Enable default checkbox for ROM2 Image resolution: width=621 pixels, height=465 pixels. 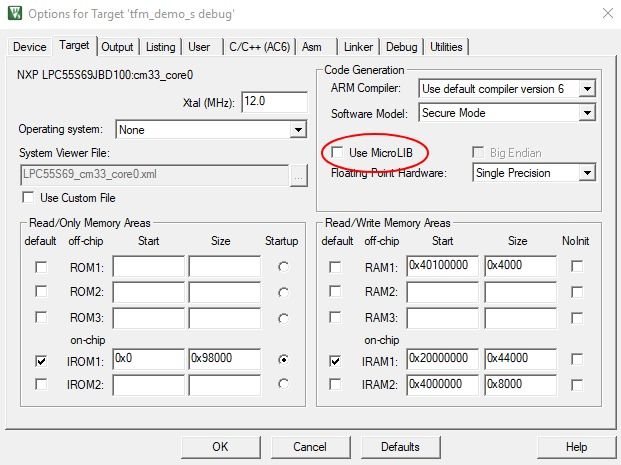point(41,292)
